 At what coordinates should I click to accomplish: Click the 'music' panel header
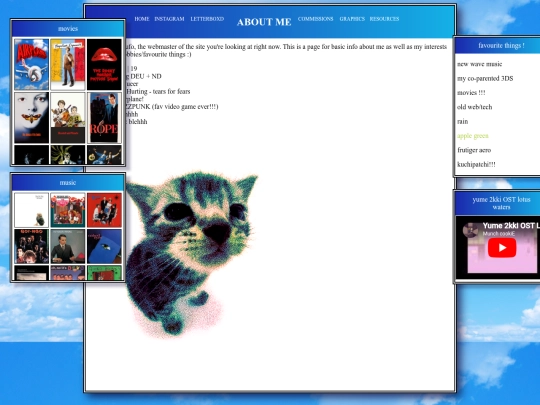[x=68, y=183]
